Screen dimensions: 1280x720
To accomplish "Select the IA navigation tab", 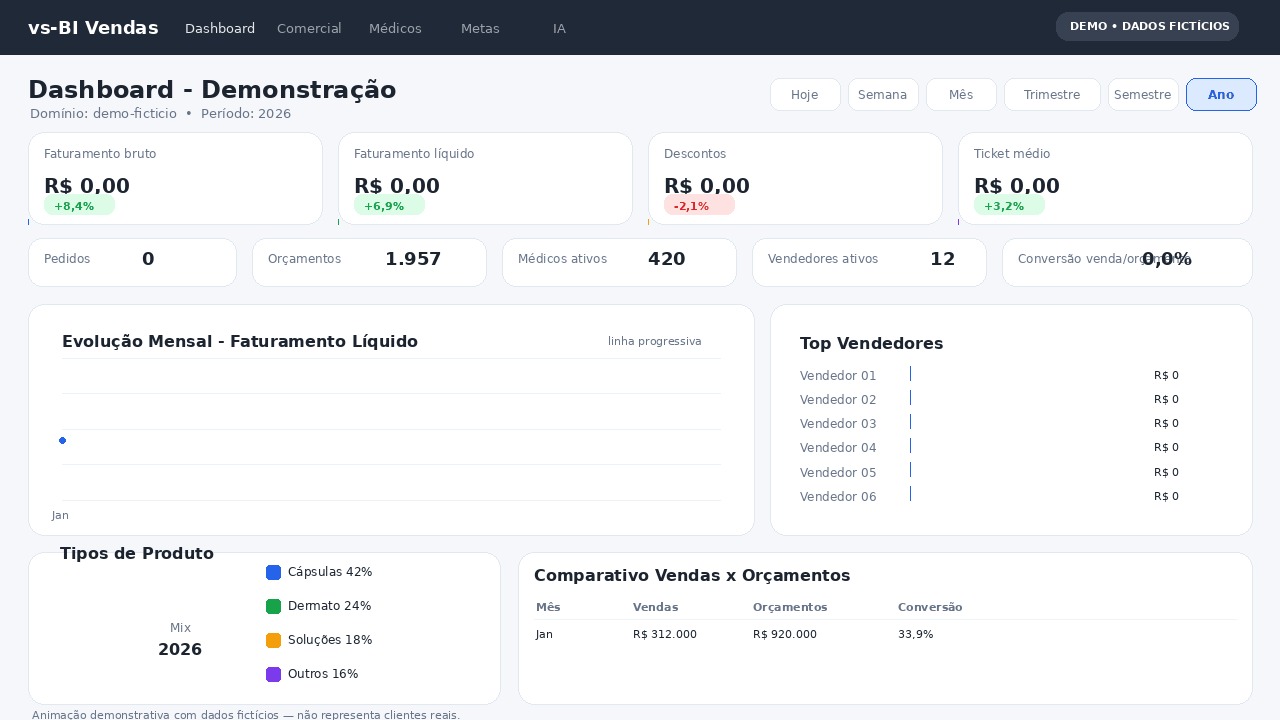I will tap(559, 28).
